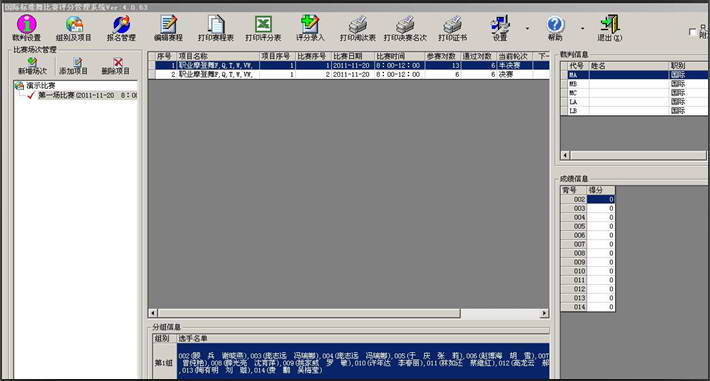The height and width of the screenshot is (381, 710).
Task: Click 当前轮次 column header
Action: [515, 56]
